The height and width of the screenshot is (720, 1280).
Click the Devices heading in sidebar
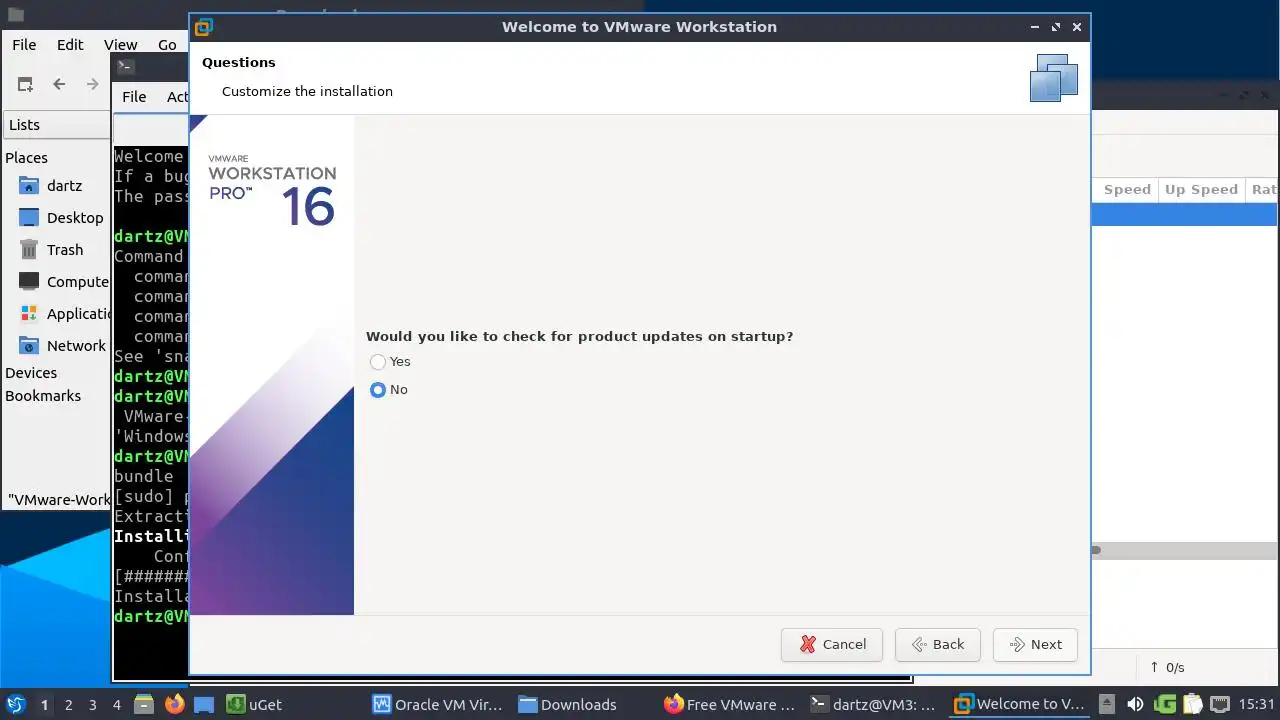coord(31,373)
